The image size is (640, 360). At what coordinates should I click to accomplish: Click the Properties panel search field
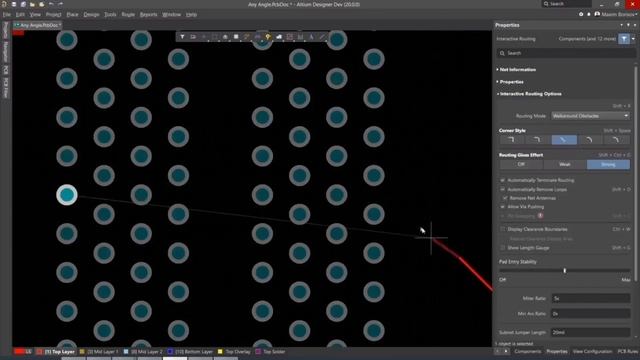pyautogui.click(x=566, y=53)
